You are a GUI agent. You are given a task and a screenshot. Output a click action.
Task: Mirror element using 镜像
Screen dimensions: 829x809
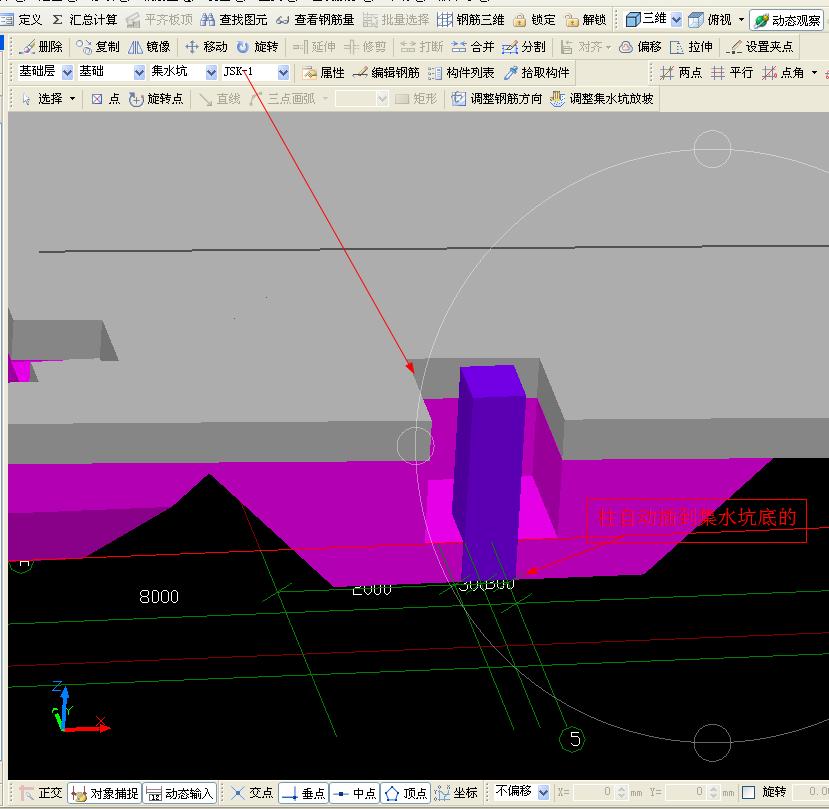click(149, 47)
